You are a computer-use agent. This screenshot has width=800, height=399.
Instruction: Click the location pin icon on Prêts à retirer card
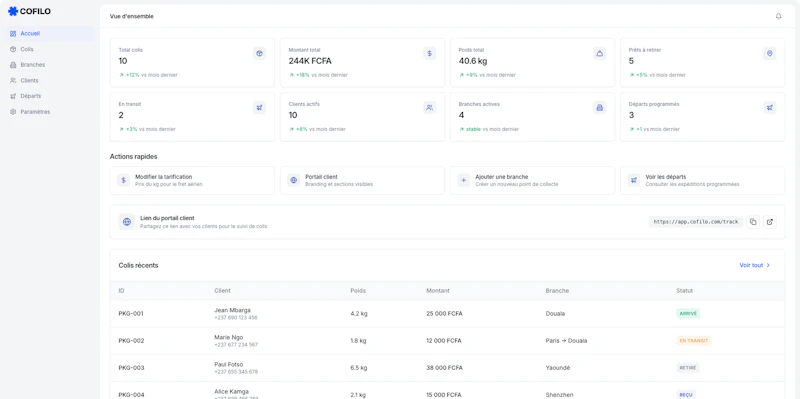[770, 53]
